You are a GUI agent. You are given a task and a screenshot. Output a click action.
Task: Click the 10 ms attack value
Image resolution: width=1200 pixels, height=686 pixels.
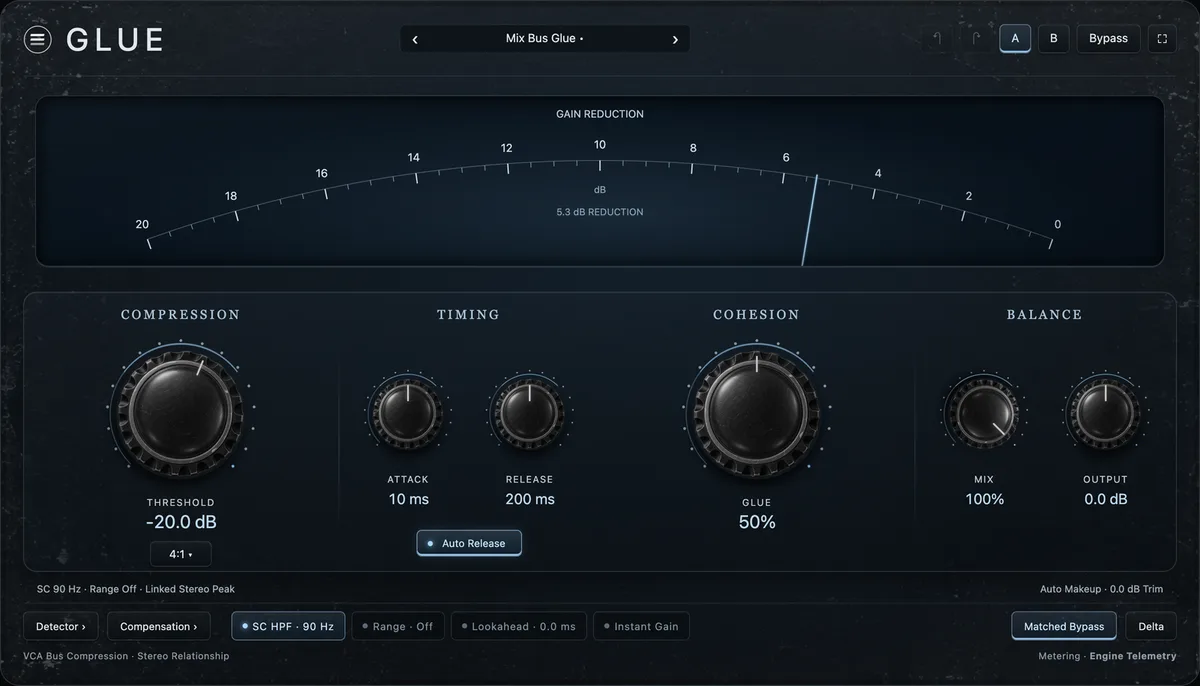tap(408, 499)
